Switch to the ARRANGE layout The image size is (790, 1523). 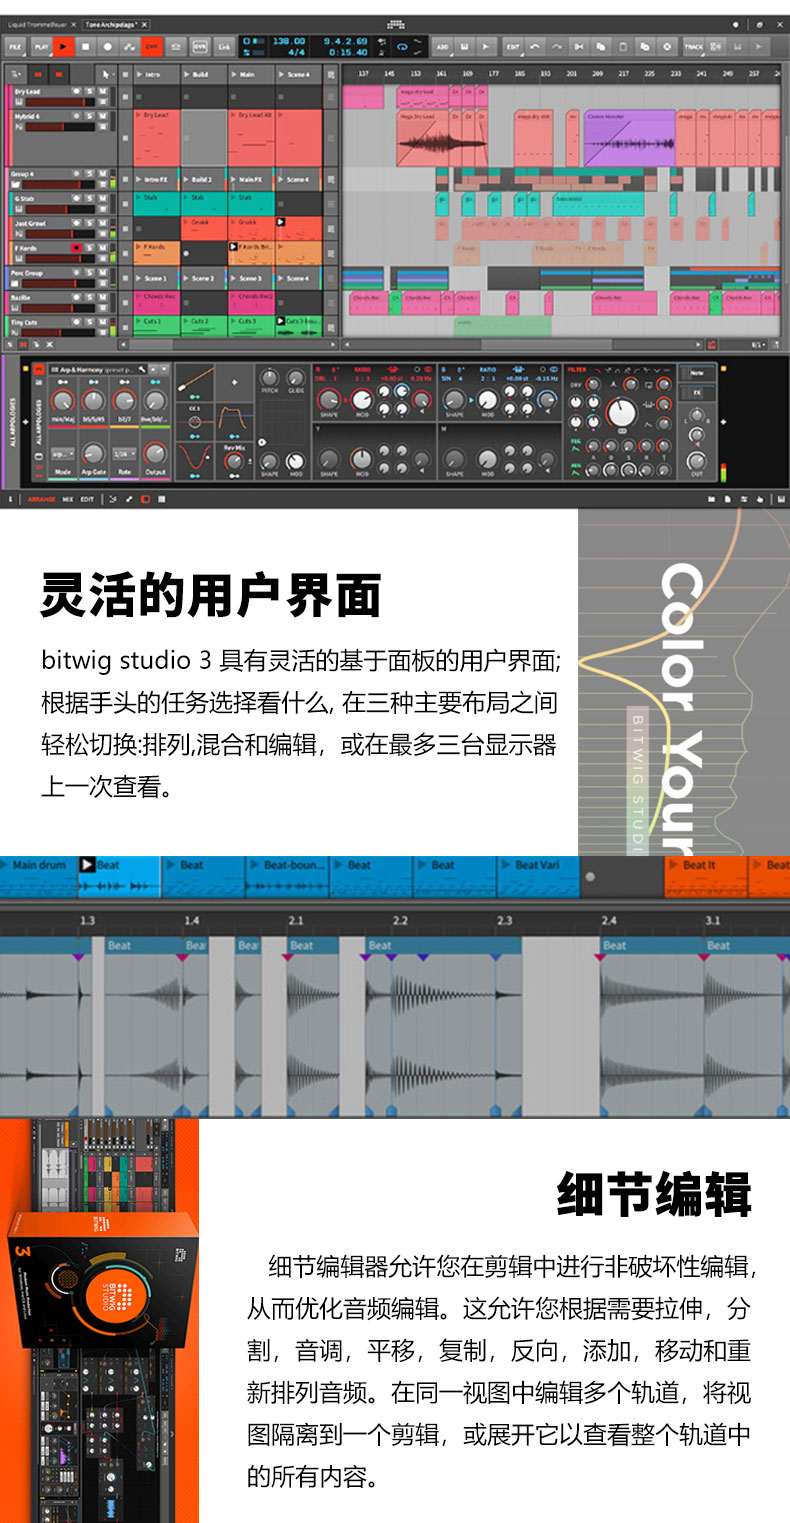tap(42, 497)
